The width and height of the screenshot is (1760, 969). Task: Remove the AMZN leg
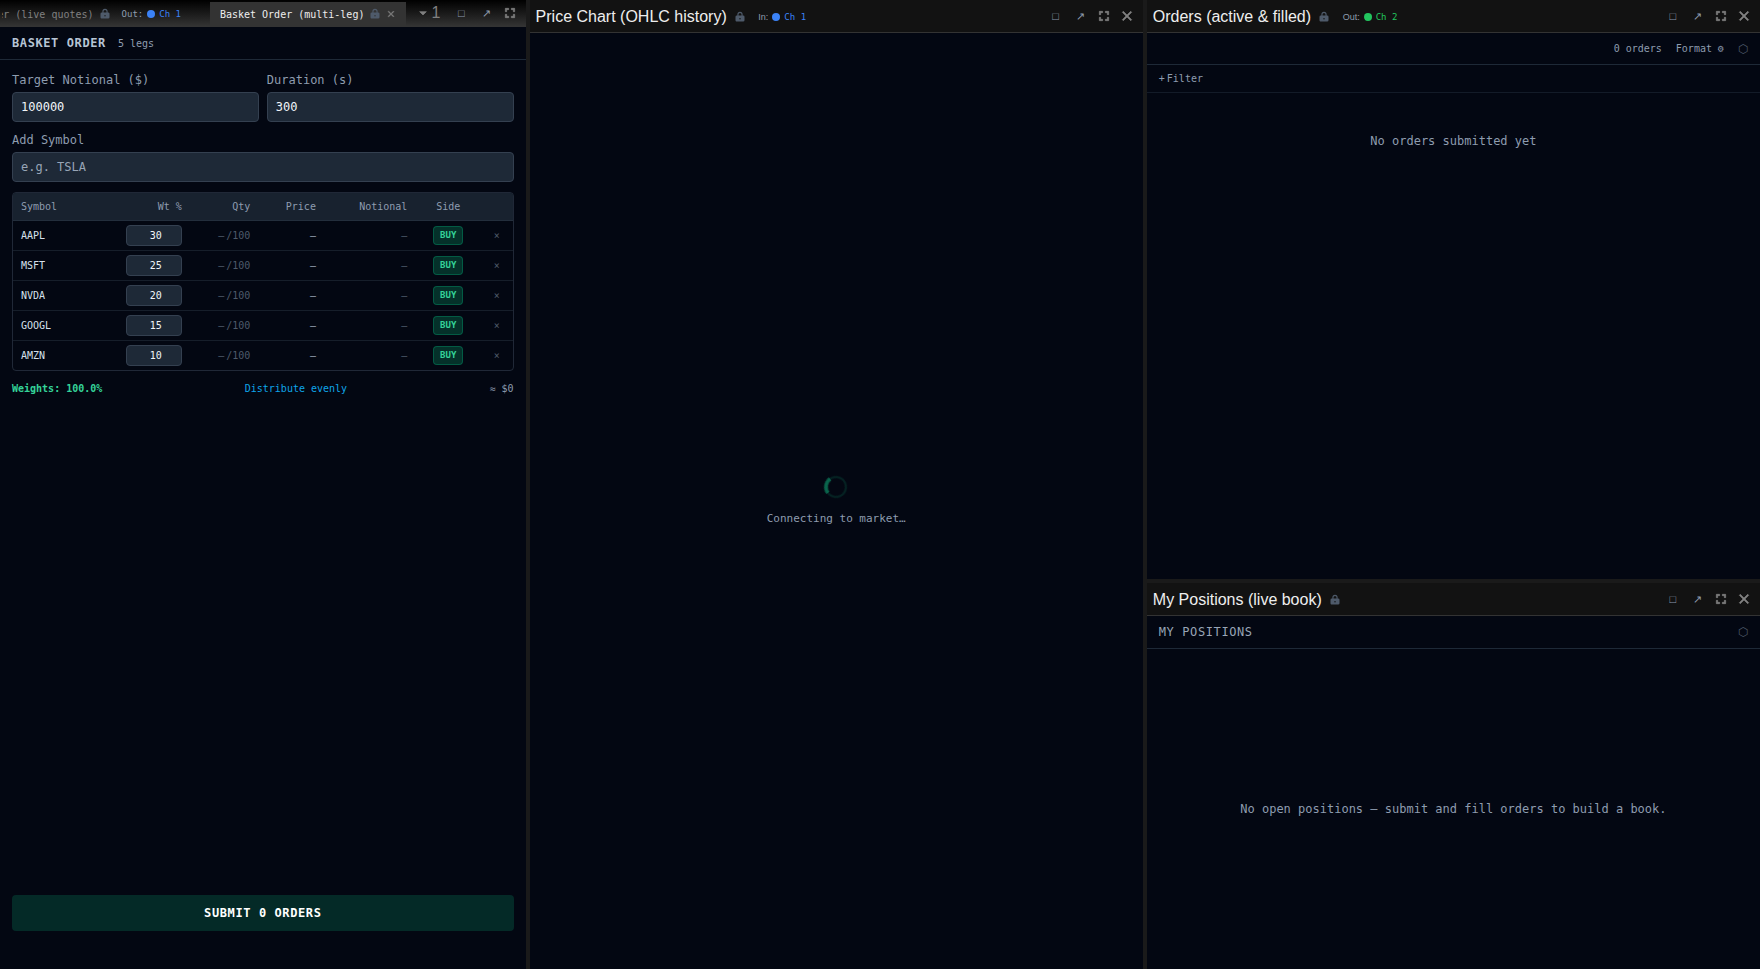coord(497,356)
